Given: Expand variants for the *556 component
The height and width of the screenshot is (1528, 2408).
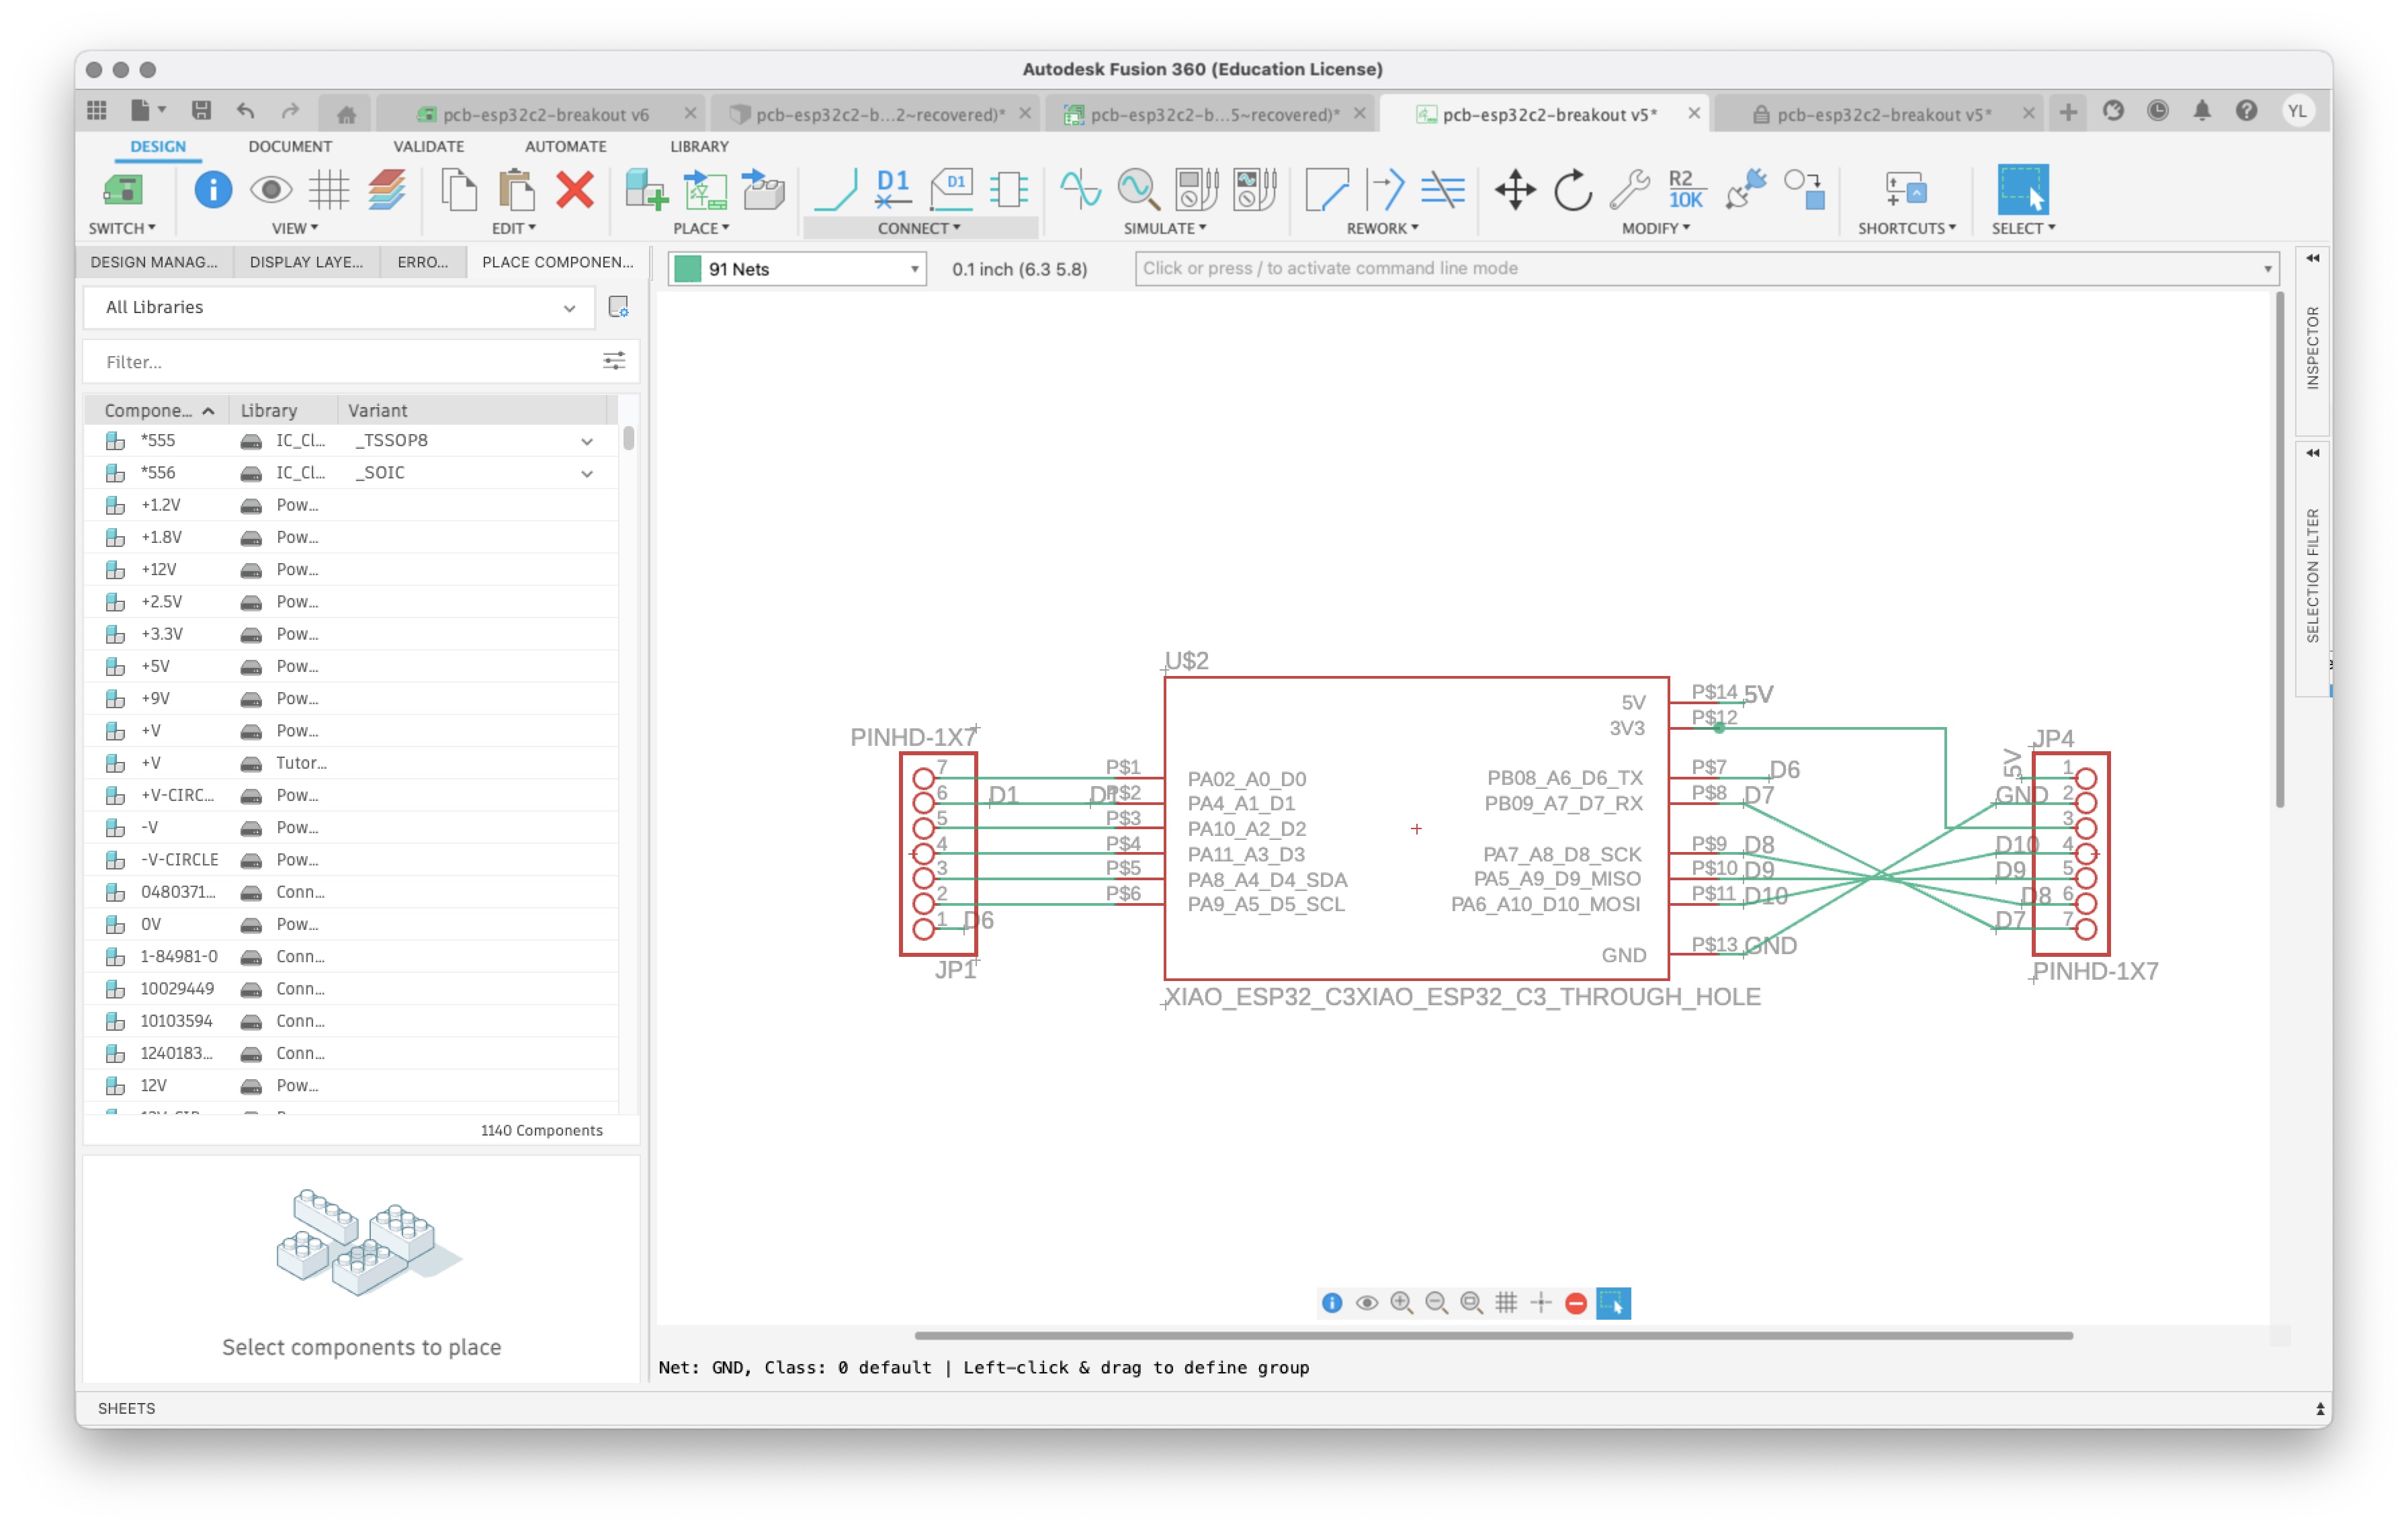Looking at the screenshot, I should pyautogui.click(x=587, y=473).
